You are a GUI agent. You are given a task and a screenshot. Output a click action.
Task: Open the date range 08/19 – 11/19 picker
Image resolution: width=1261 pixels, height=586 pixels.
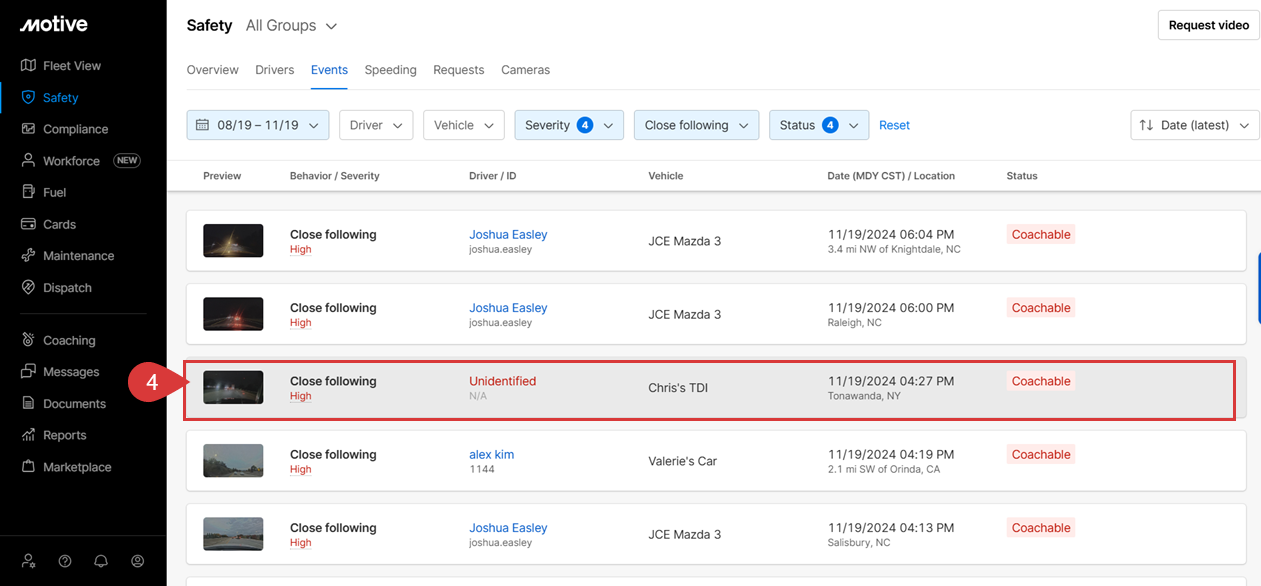[258, 125]
